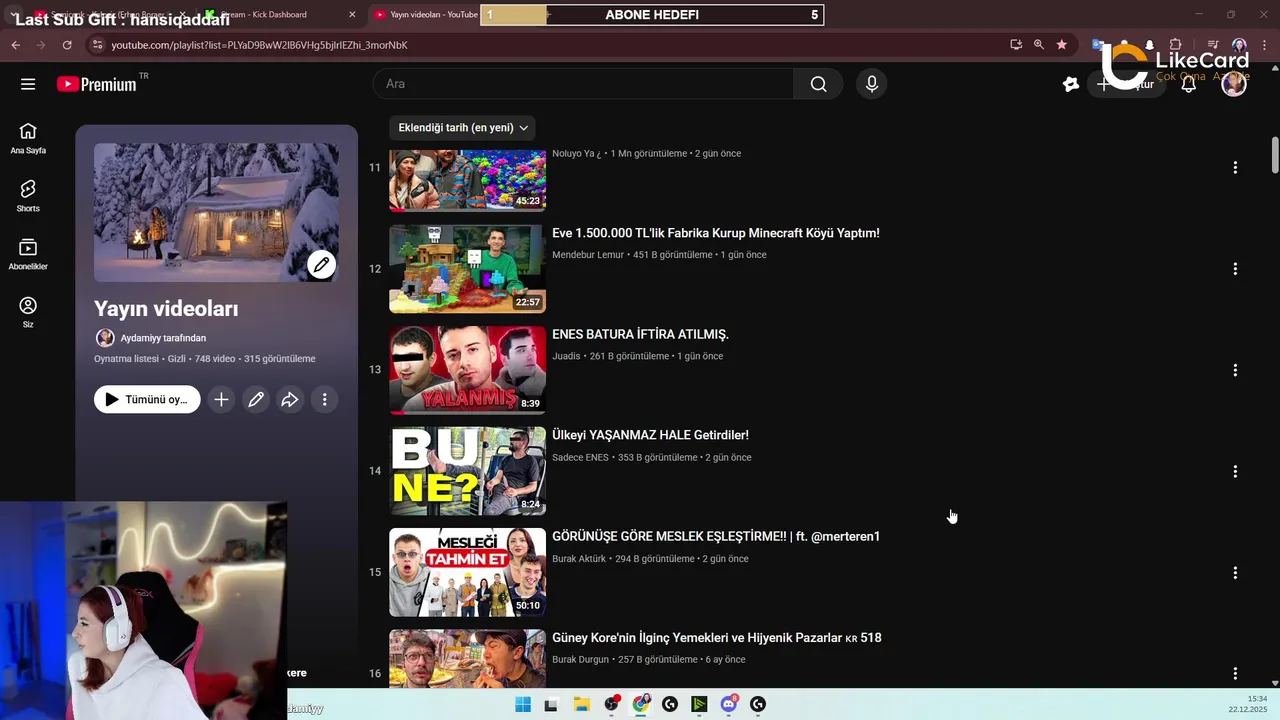Open options for video 11 by Noluyo Ya
The image size is (1280, 720).
click(1235, 167)
